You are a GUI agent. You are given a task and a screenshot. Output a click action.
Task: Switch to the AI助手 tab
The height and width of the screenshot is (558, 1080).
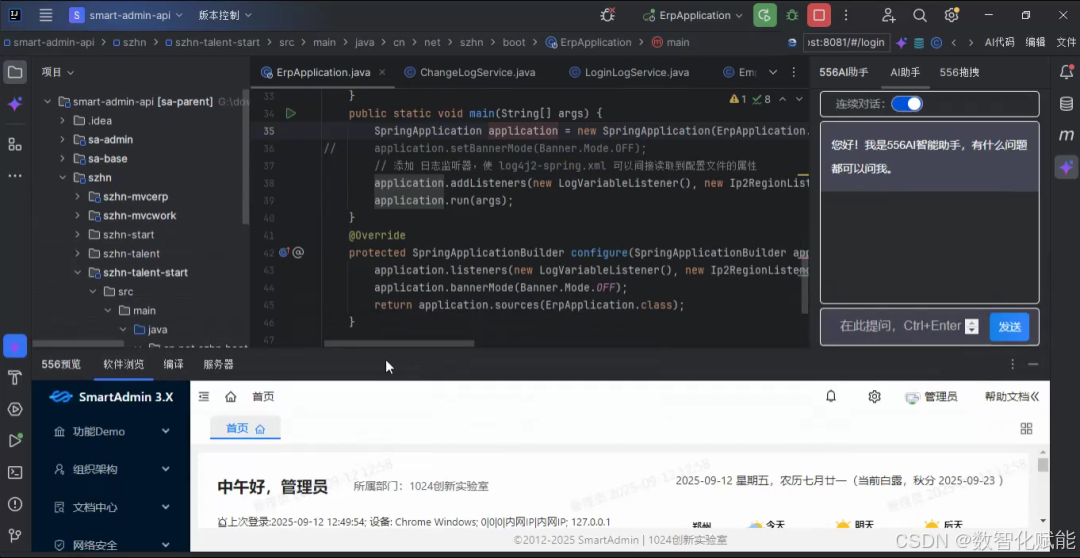click(904, 72)
